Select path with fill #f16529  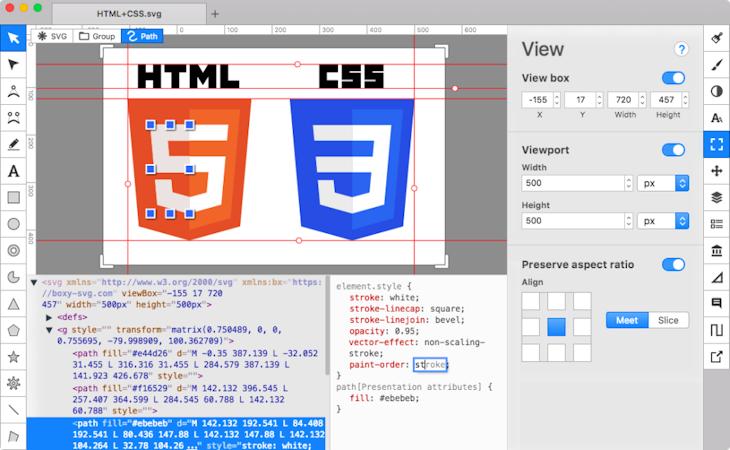(x=180, y=399)
